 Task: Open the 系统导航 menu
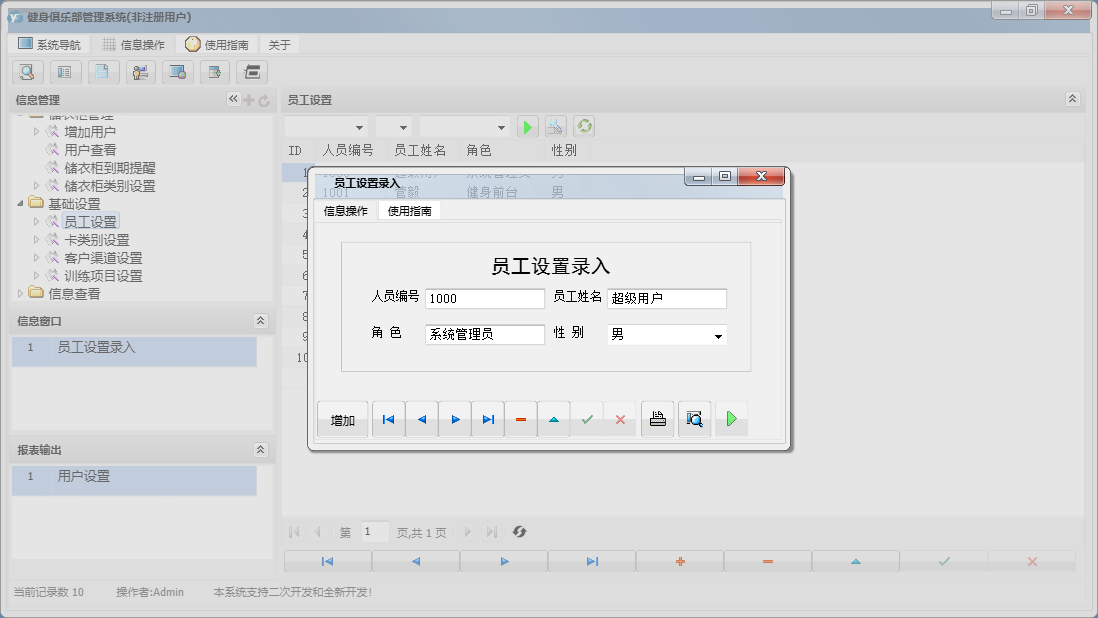[x=52, y=45]
